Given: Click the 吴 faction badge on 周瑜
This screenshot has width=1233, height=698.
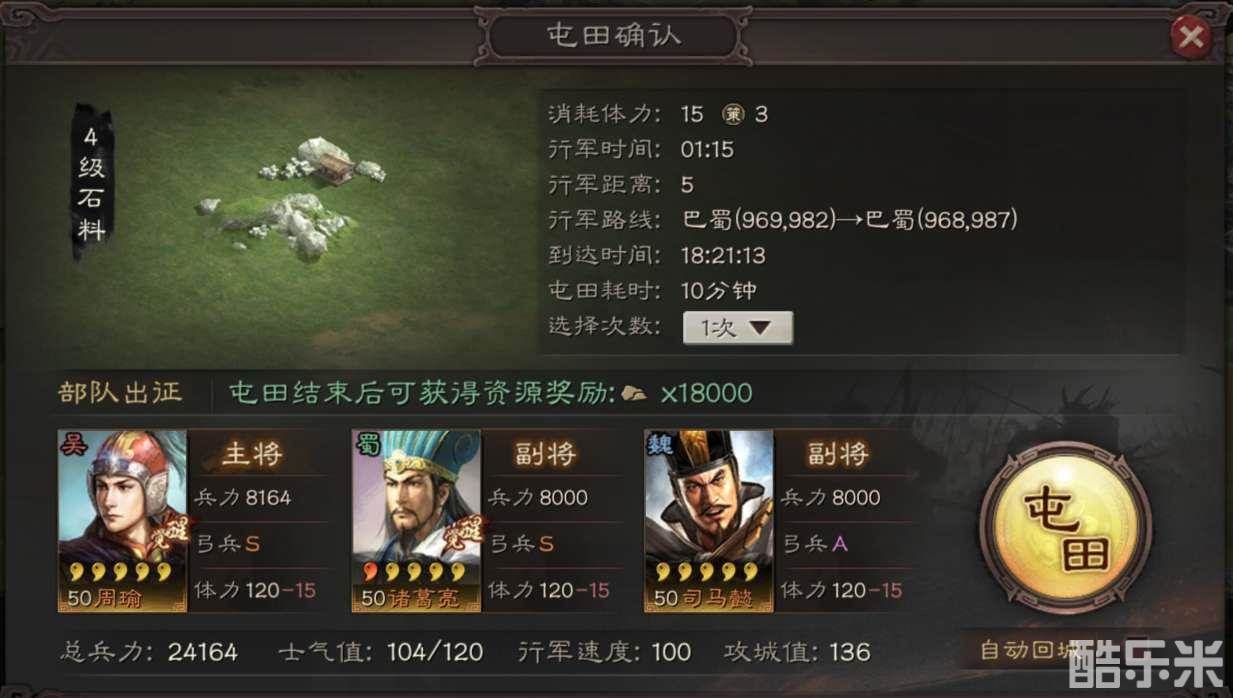Looking at the screenshot, I should (70, 443).
